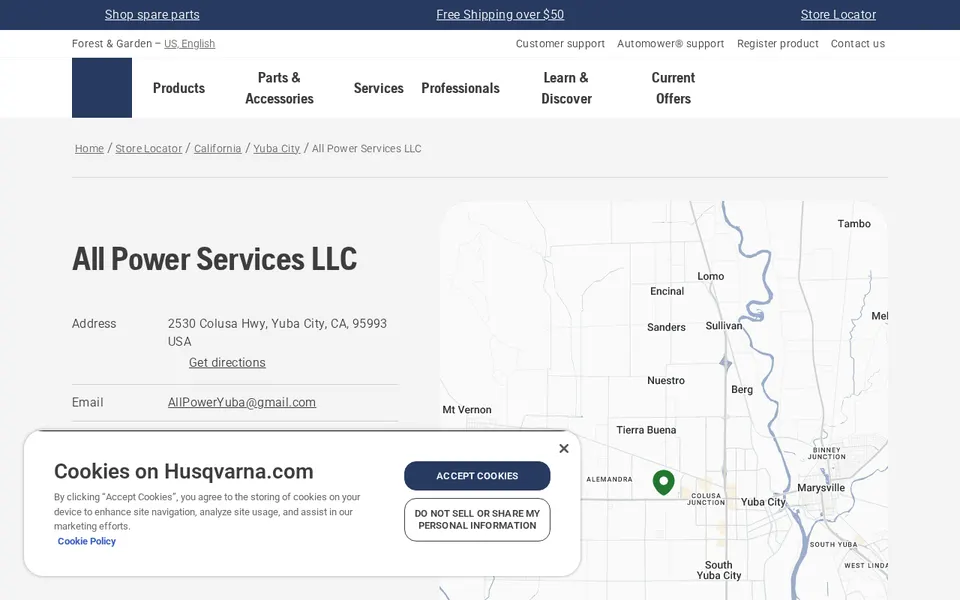Accept cookies on Husqvarna.com
Image resolution: width=960 pixels, height=600 pixels.
click(477, 476)
